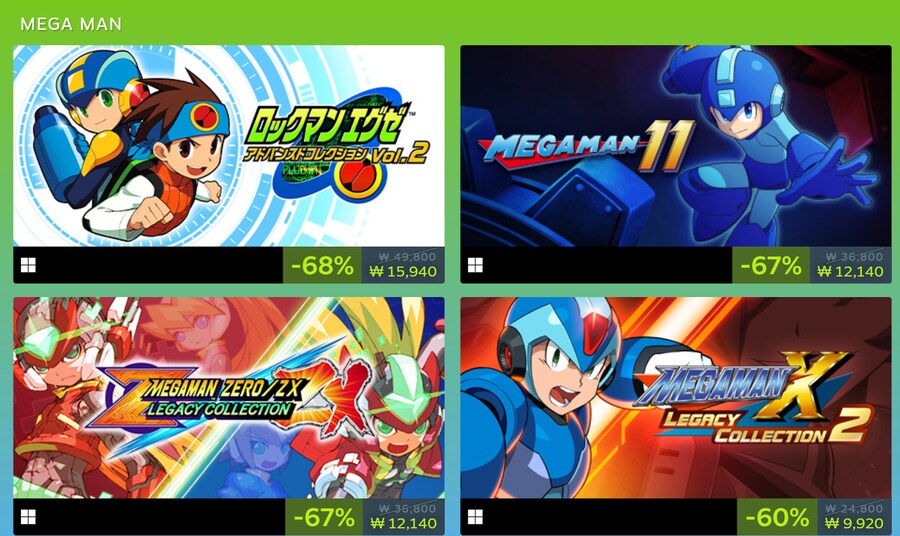The height and width of the screenshot is (536, 900).
Task: Click the original price ₩ 49,800
Action: [408, 257]
